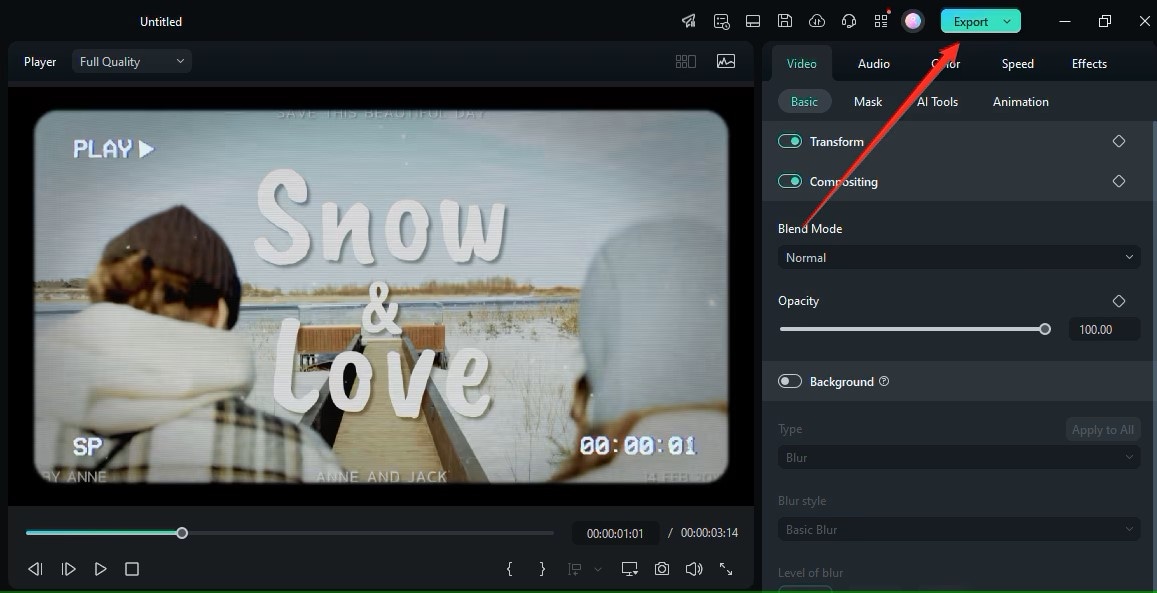1157x593 pixels.
Task: Step forward one frame in player
Action: (69, 569)
